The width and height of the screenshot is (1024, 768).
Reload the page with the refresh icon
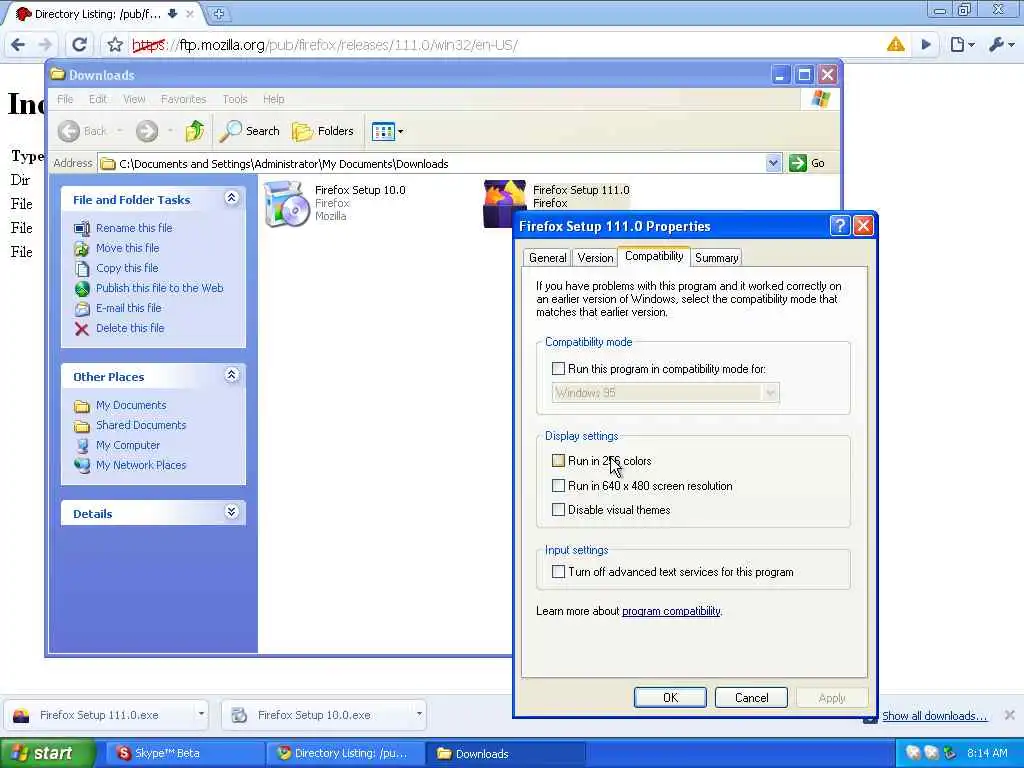pos(79,45)
